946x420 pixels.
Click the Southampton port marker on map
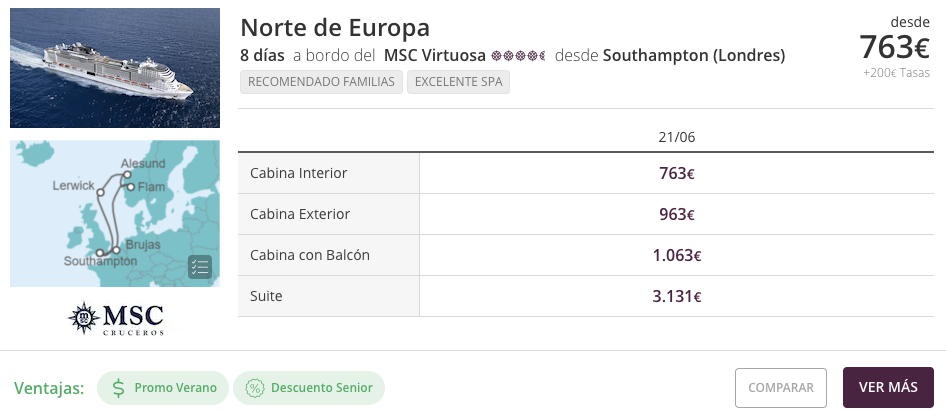click(x=100, y=253)
